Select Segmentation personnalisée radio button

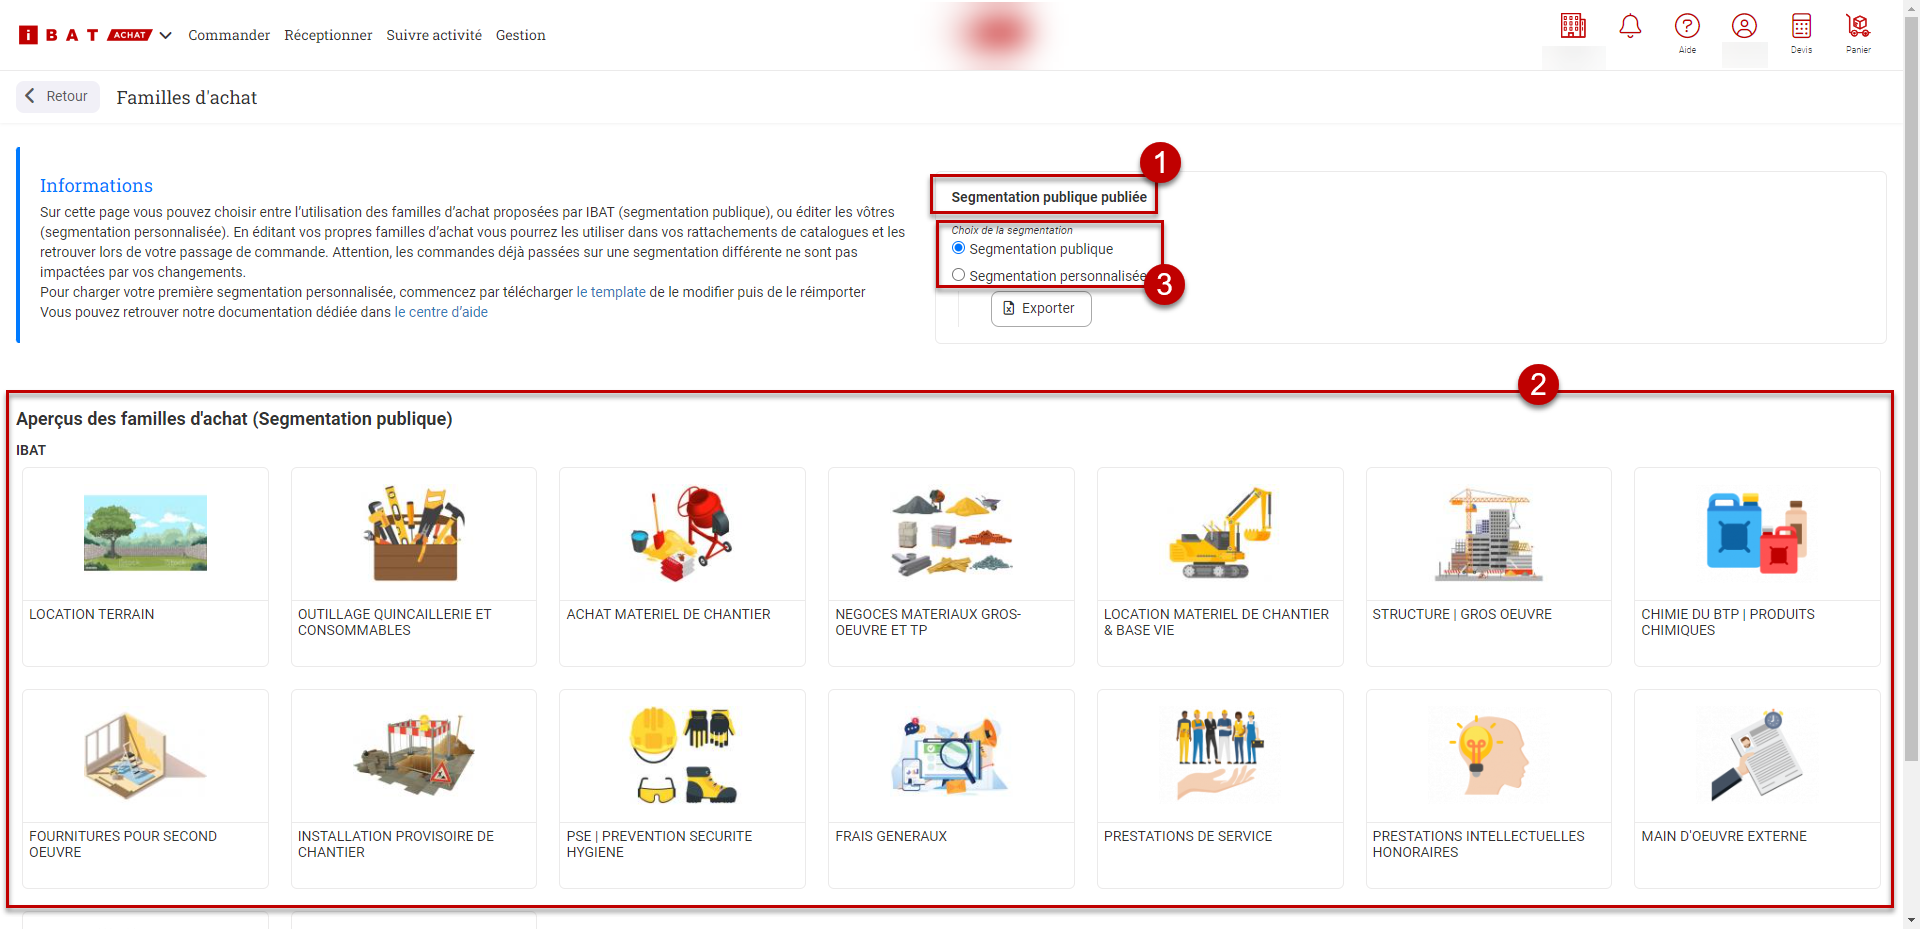(x=959, y=275)
